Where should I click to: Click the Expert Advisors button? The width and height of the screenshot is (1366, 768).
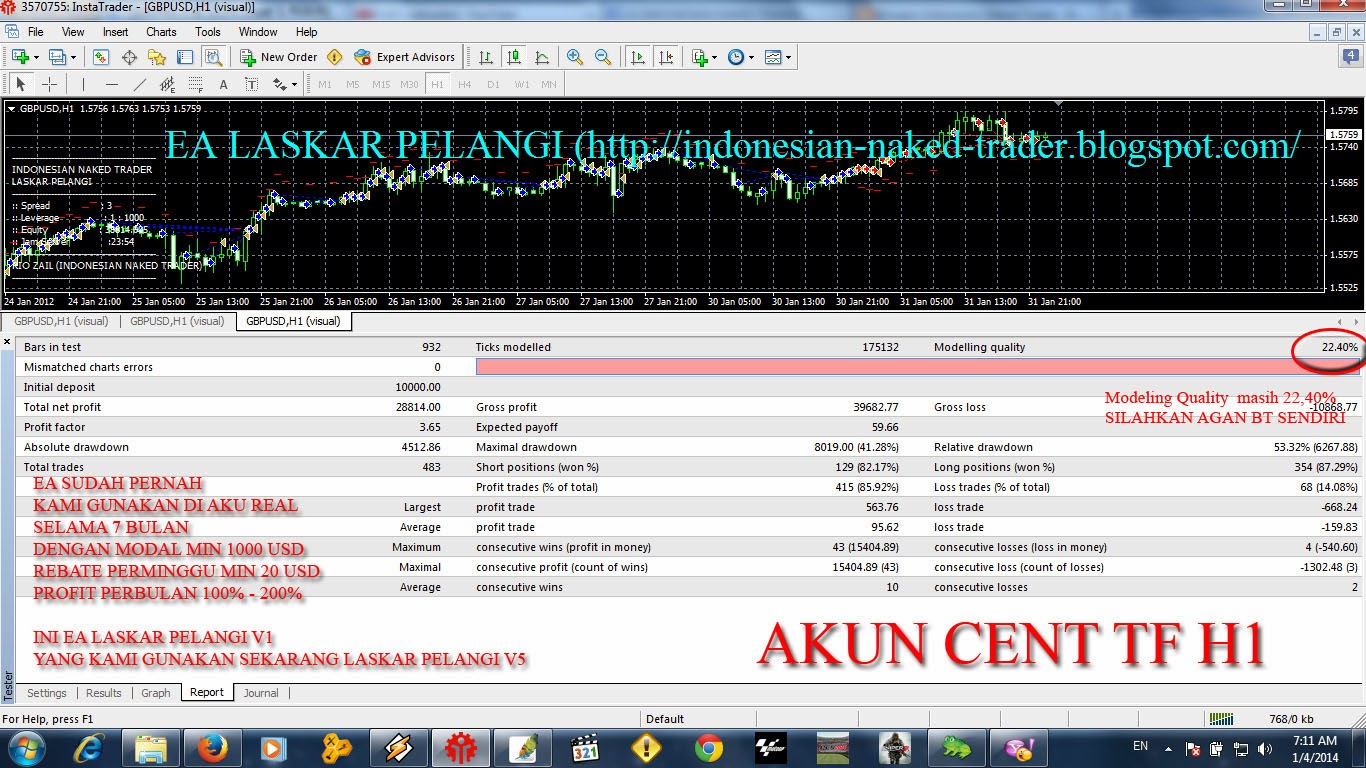point(405,57)
